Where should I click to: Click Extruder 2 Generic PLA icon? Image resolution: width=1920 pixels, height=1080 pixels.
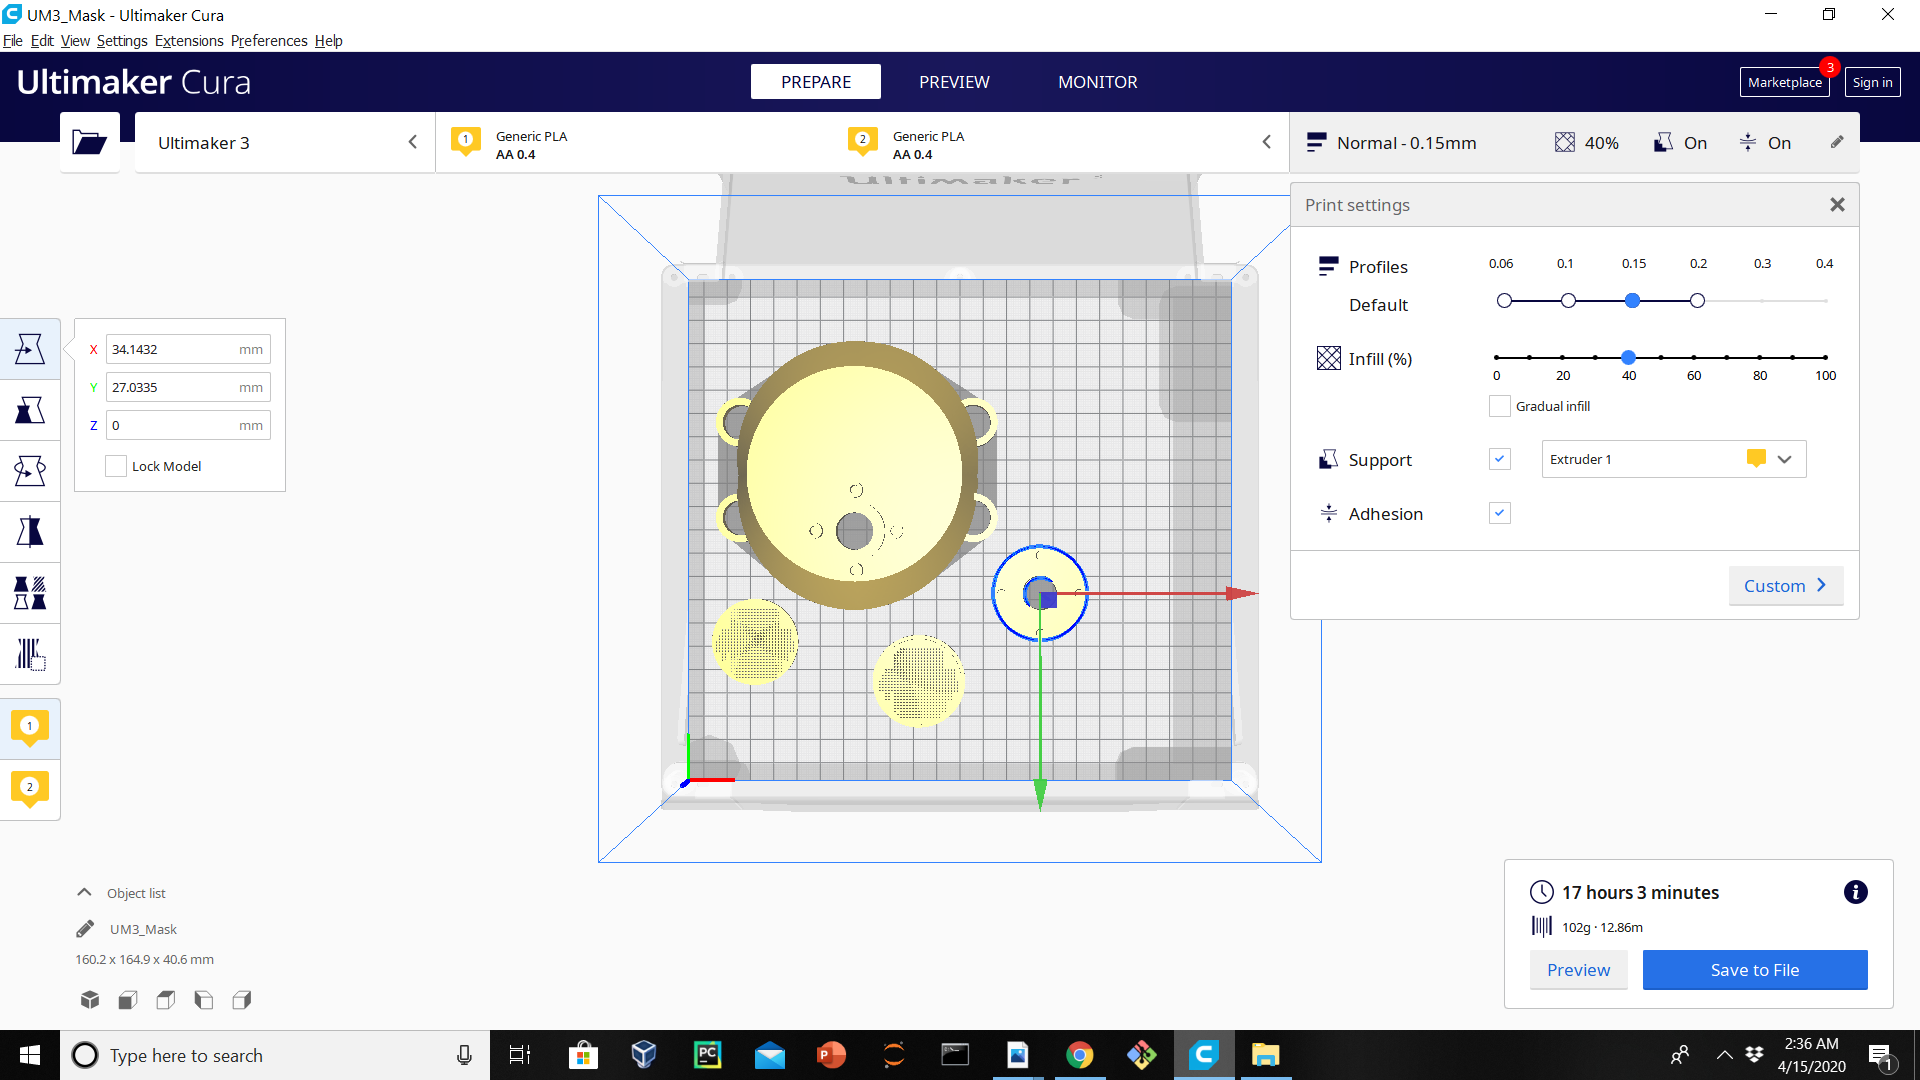[x=863, y=141]
